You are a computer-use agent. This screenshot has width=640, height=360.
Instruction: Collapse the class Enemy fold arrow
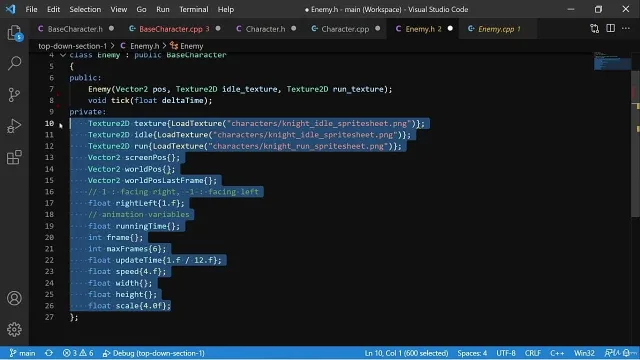(x=63, y=55)
